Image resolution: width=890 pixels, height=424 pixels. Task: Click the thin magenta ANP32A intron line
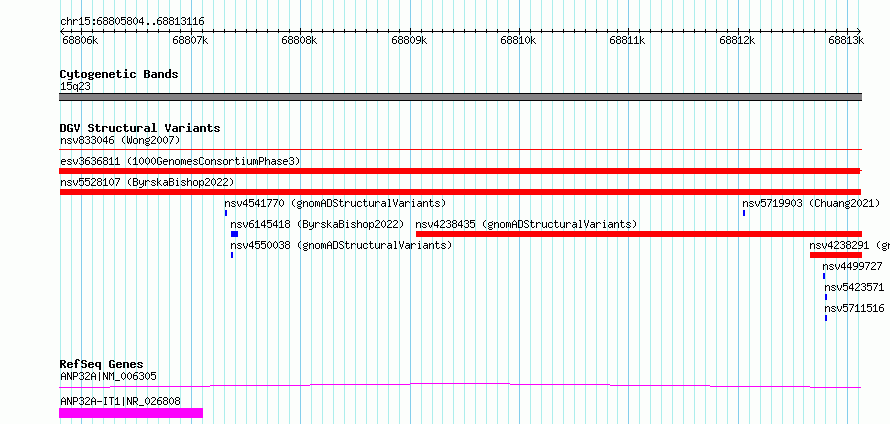(x=460, y=385)
